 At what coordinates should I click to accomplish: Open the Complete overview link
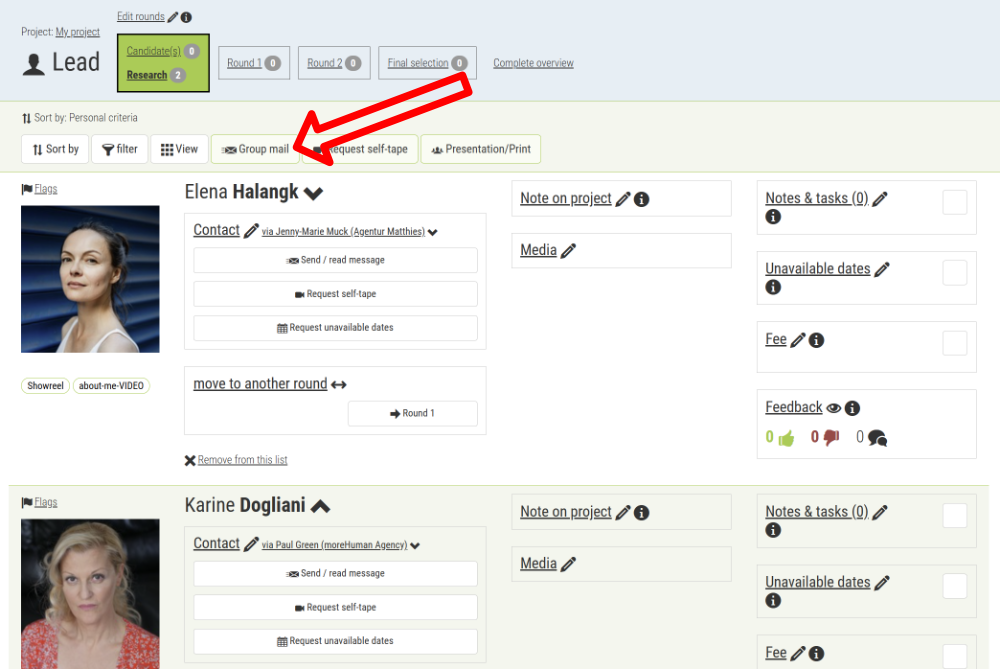coord(533,63)
